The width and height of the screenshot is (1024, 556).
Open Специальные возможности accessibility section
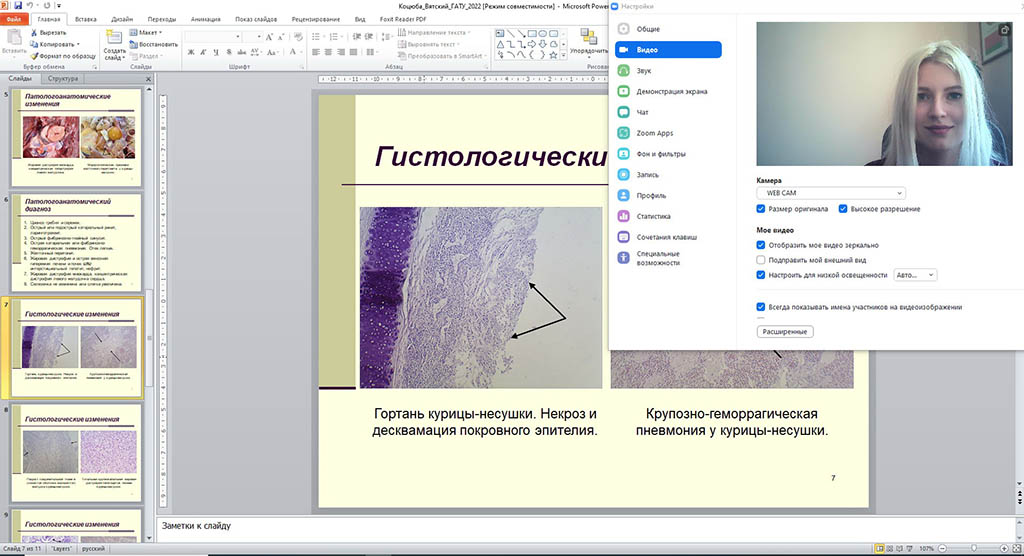point(667,258)
